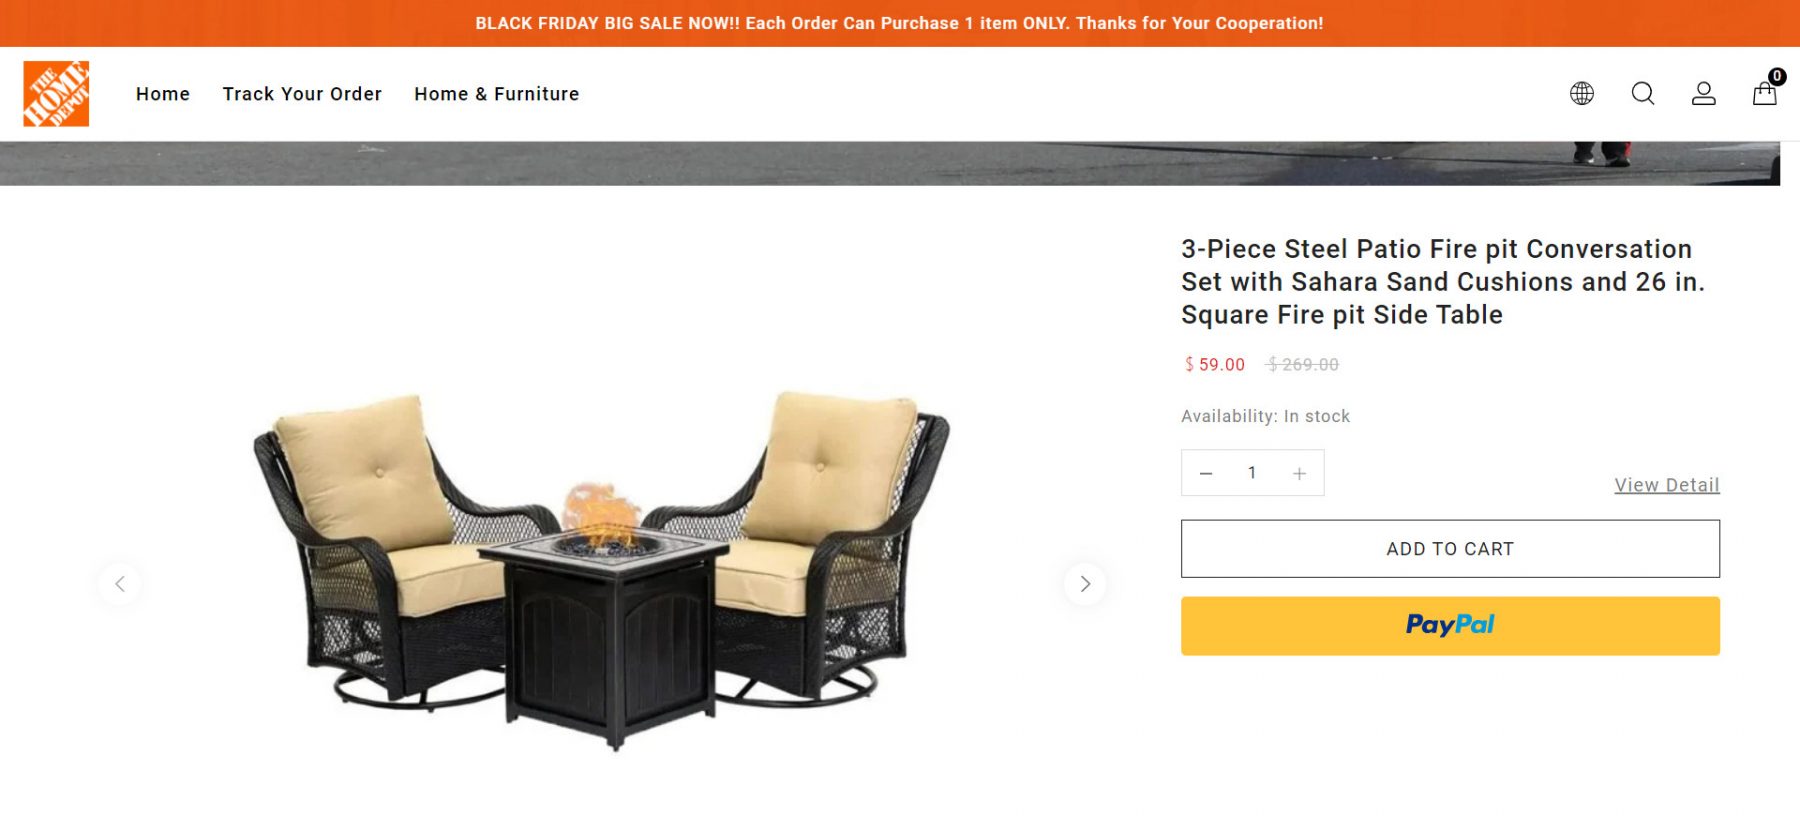Decrease quantity with the minus stepper
The width and height of the screenshot is (1800, 816).
[1206, 472]
